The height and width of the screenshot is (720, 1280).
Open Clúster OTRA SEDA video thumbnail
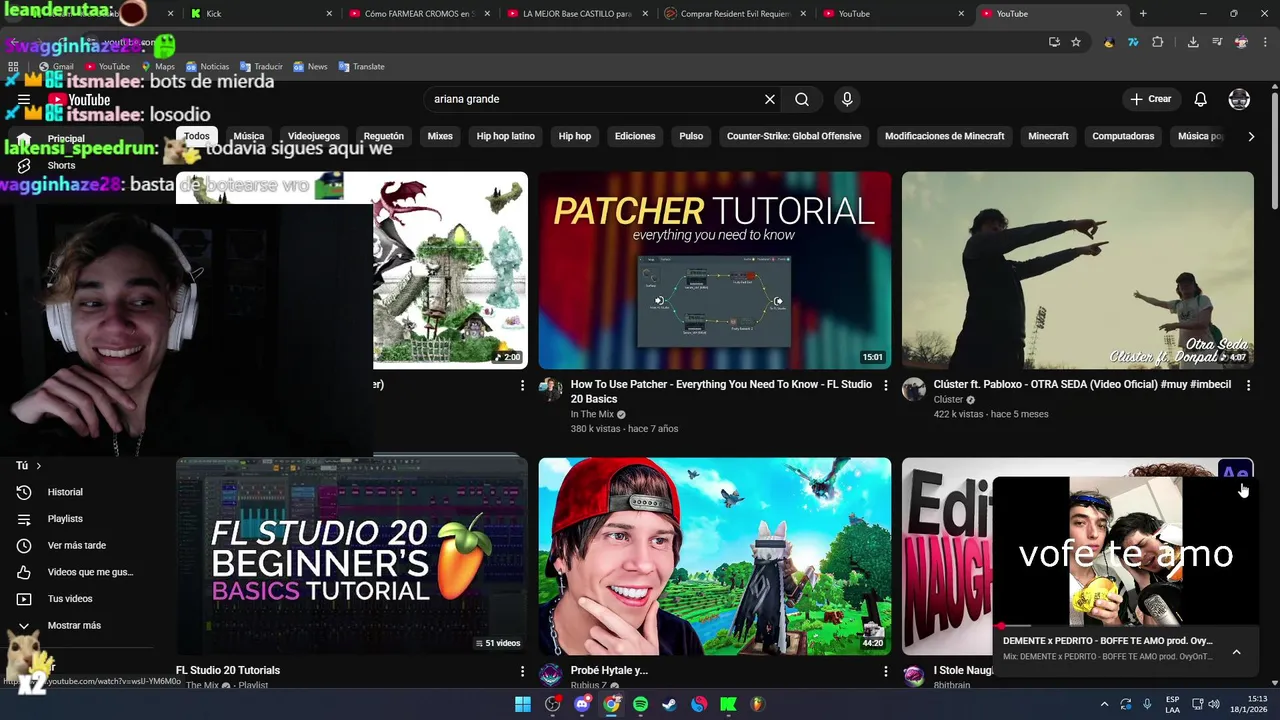[1078, 270]
